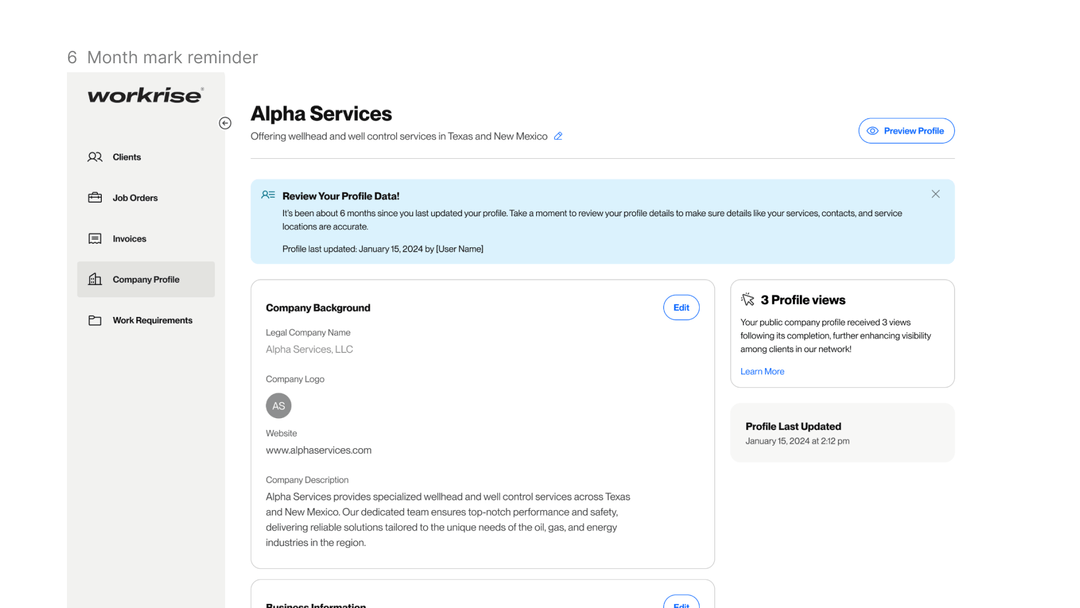Edit the Company Background section
This screenshot has width=1080, height=608.
coord(681,308)
